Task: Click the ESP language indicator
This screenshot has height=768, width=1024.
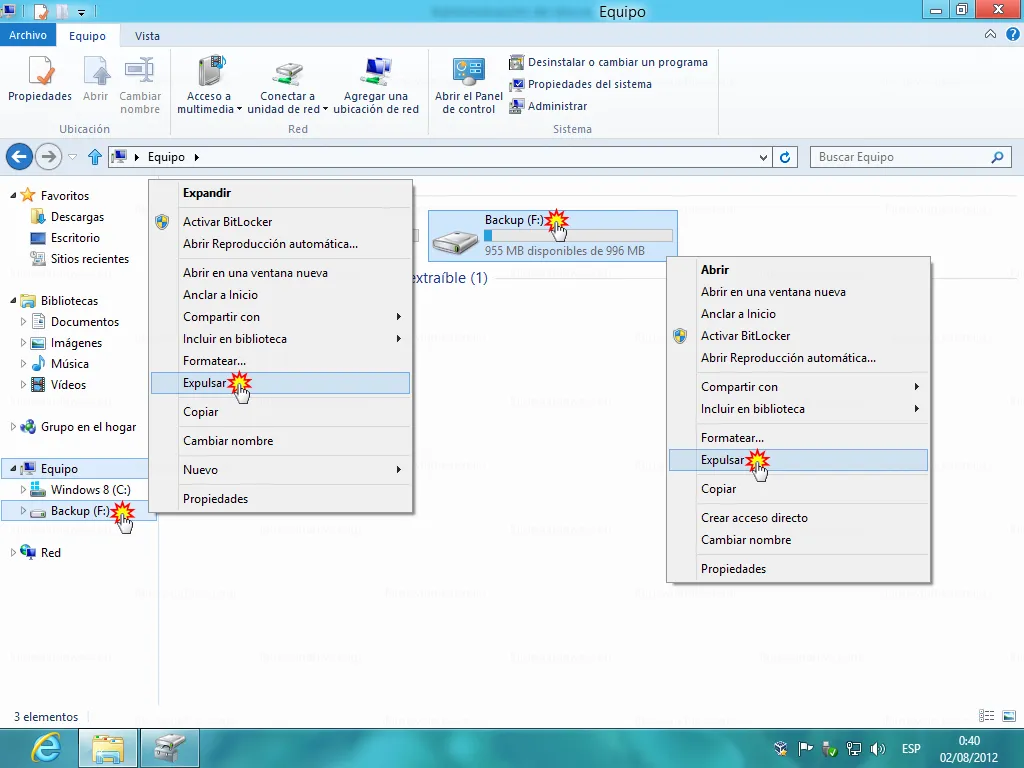Action: click(911, 749)
